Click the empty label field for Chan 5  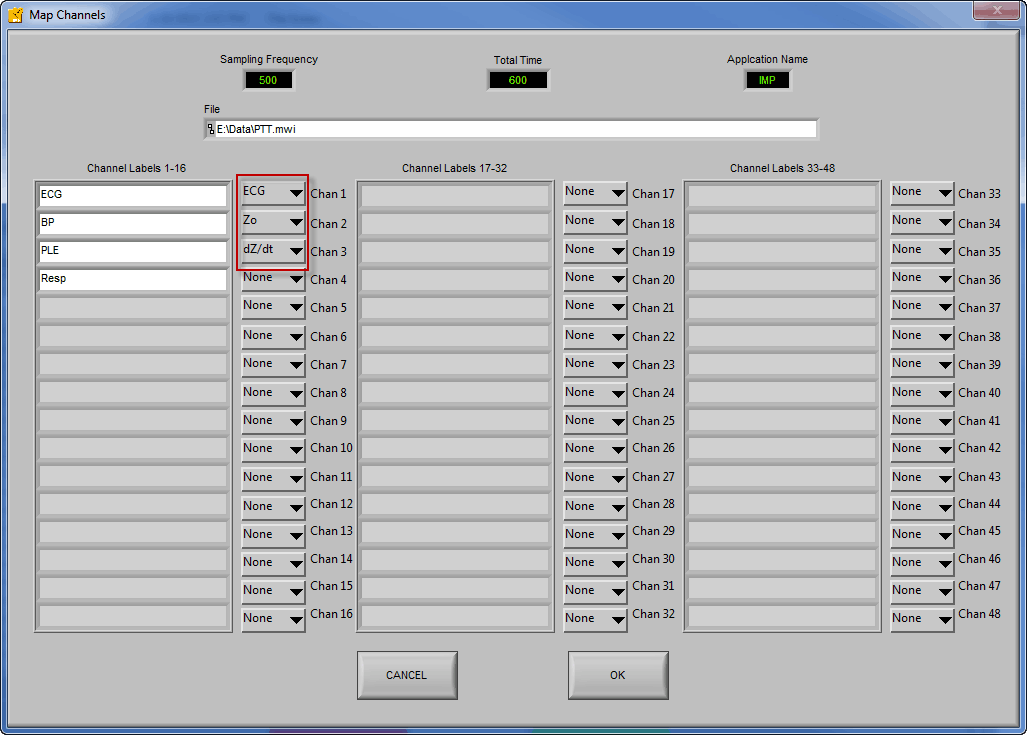pos(132,308)
